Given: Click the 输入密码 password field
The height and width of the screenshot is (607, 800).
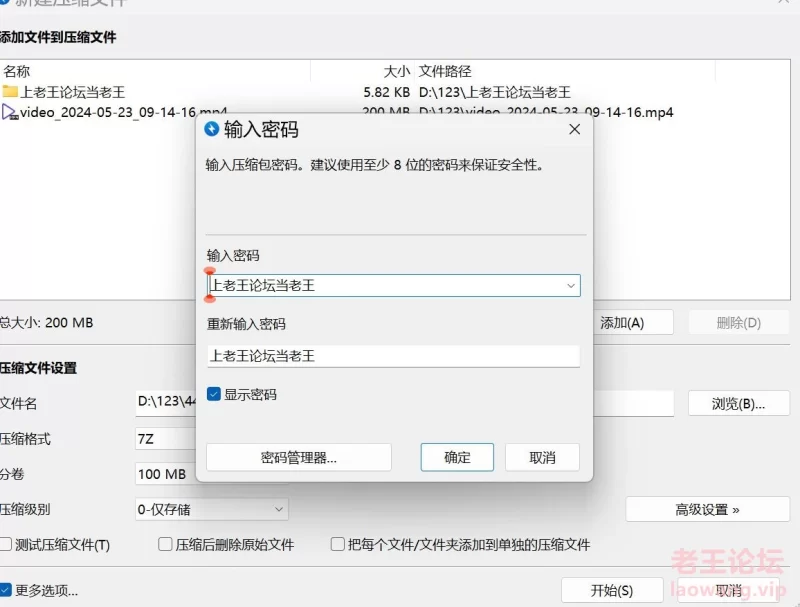Looking at the screenshot, I should (x=393, y=286).
